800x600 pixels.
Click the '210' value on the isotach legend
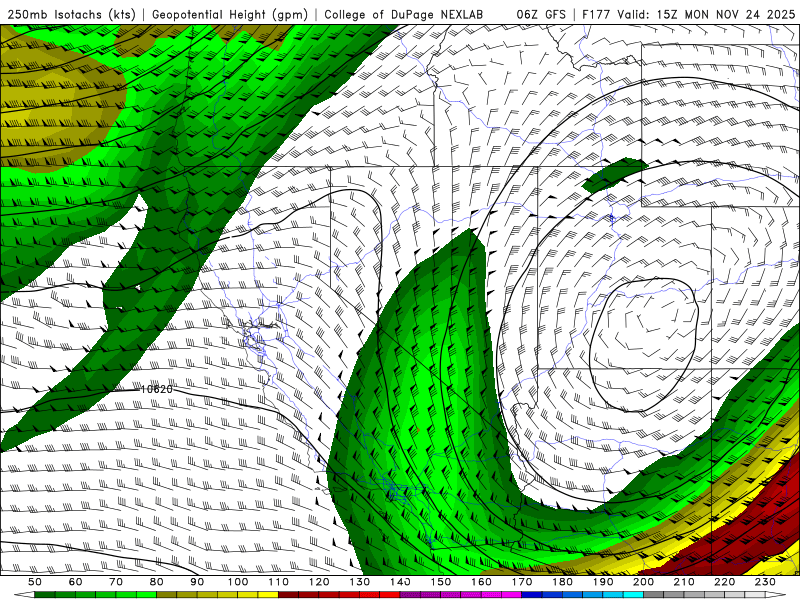coord(684,582)
